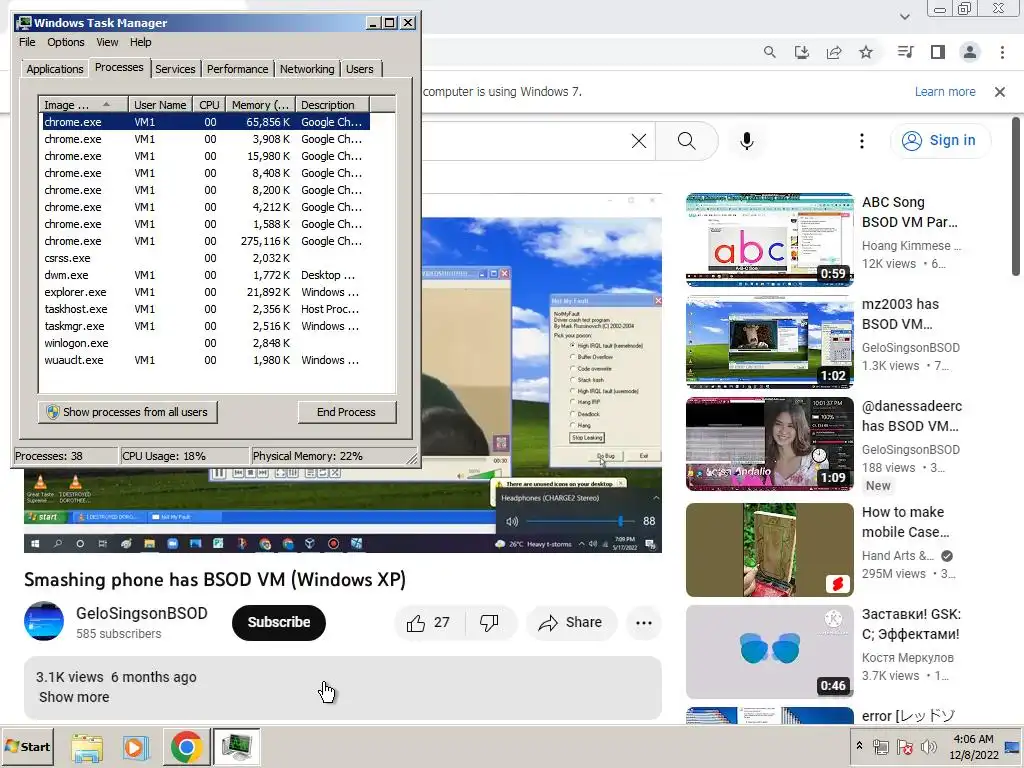Click the page vertical scrollbar
1024x768 pixels.
pos(1016,196)
